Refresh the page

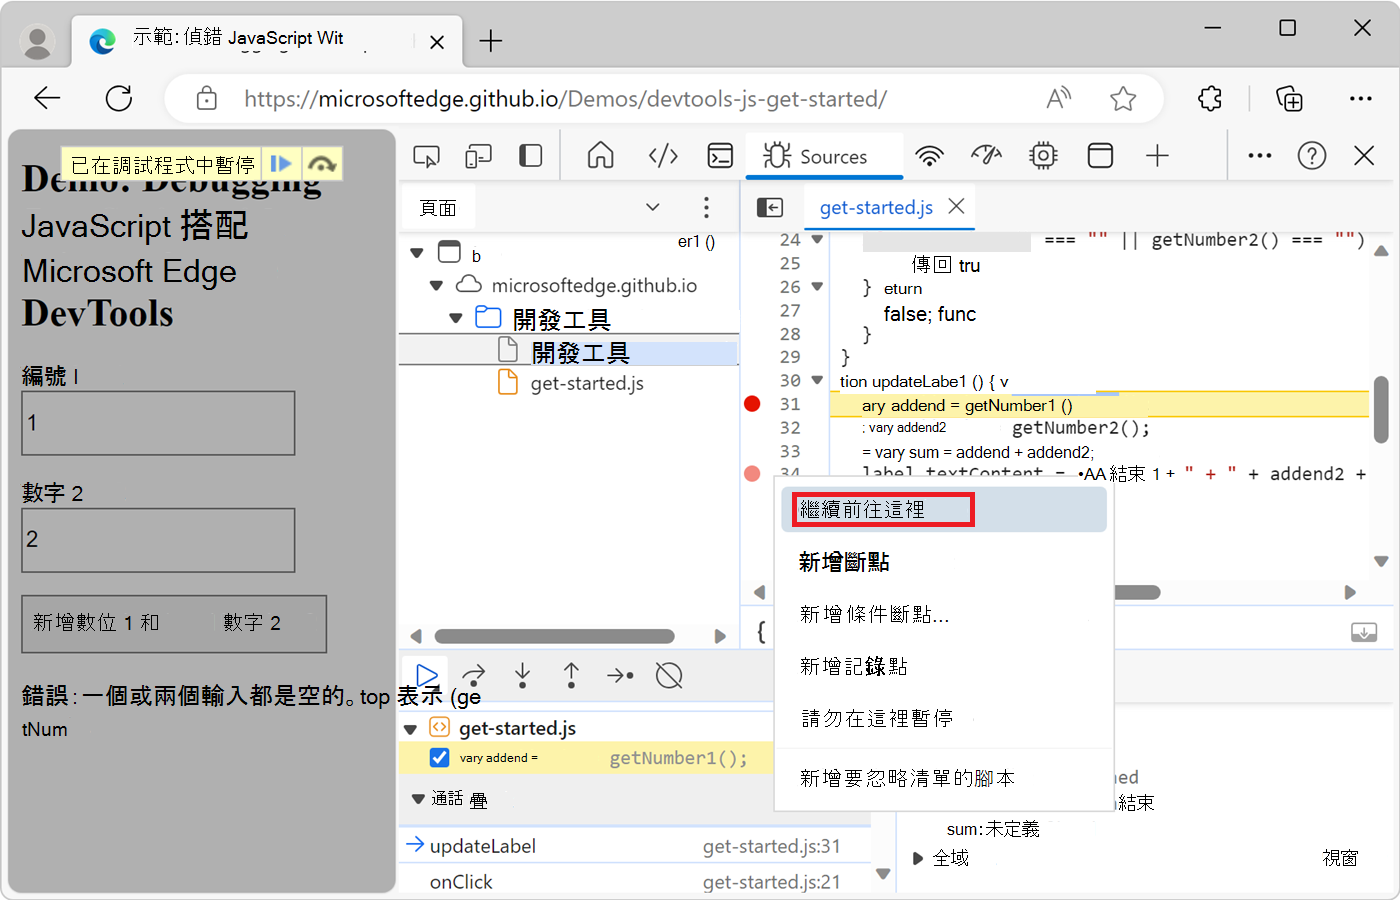(119, 98)
